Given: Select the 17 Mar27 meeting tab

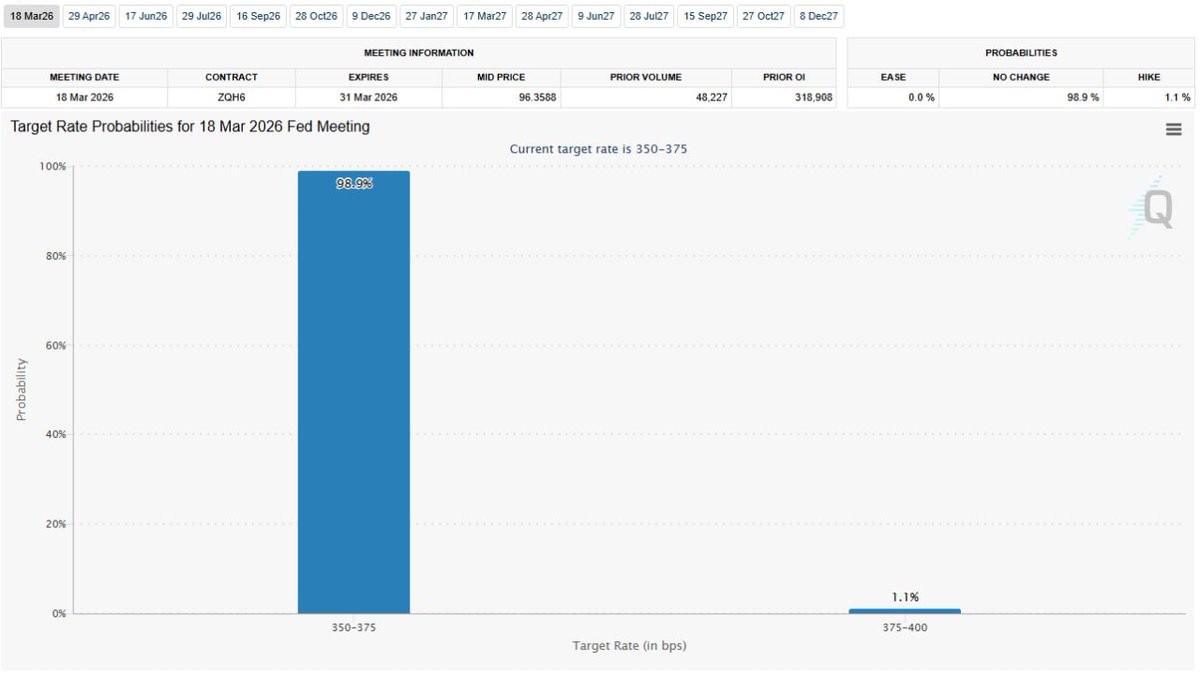Looking at the screenshot, I should coord(485,16).
